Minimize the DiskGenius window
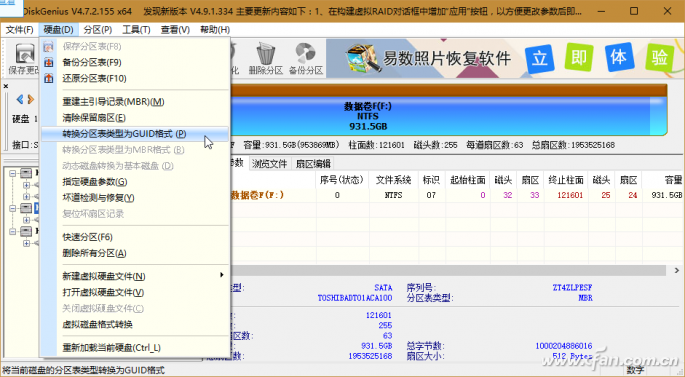Image resolution: width=685 pixels, height=377 pixels. [x=601, y=11]
